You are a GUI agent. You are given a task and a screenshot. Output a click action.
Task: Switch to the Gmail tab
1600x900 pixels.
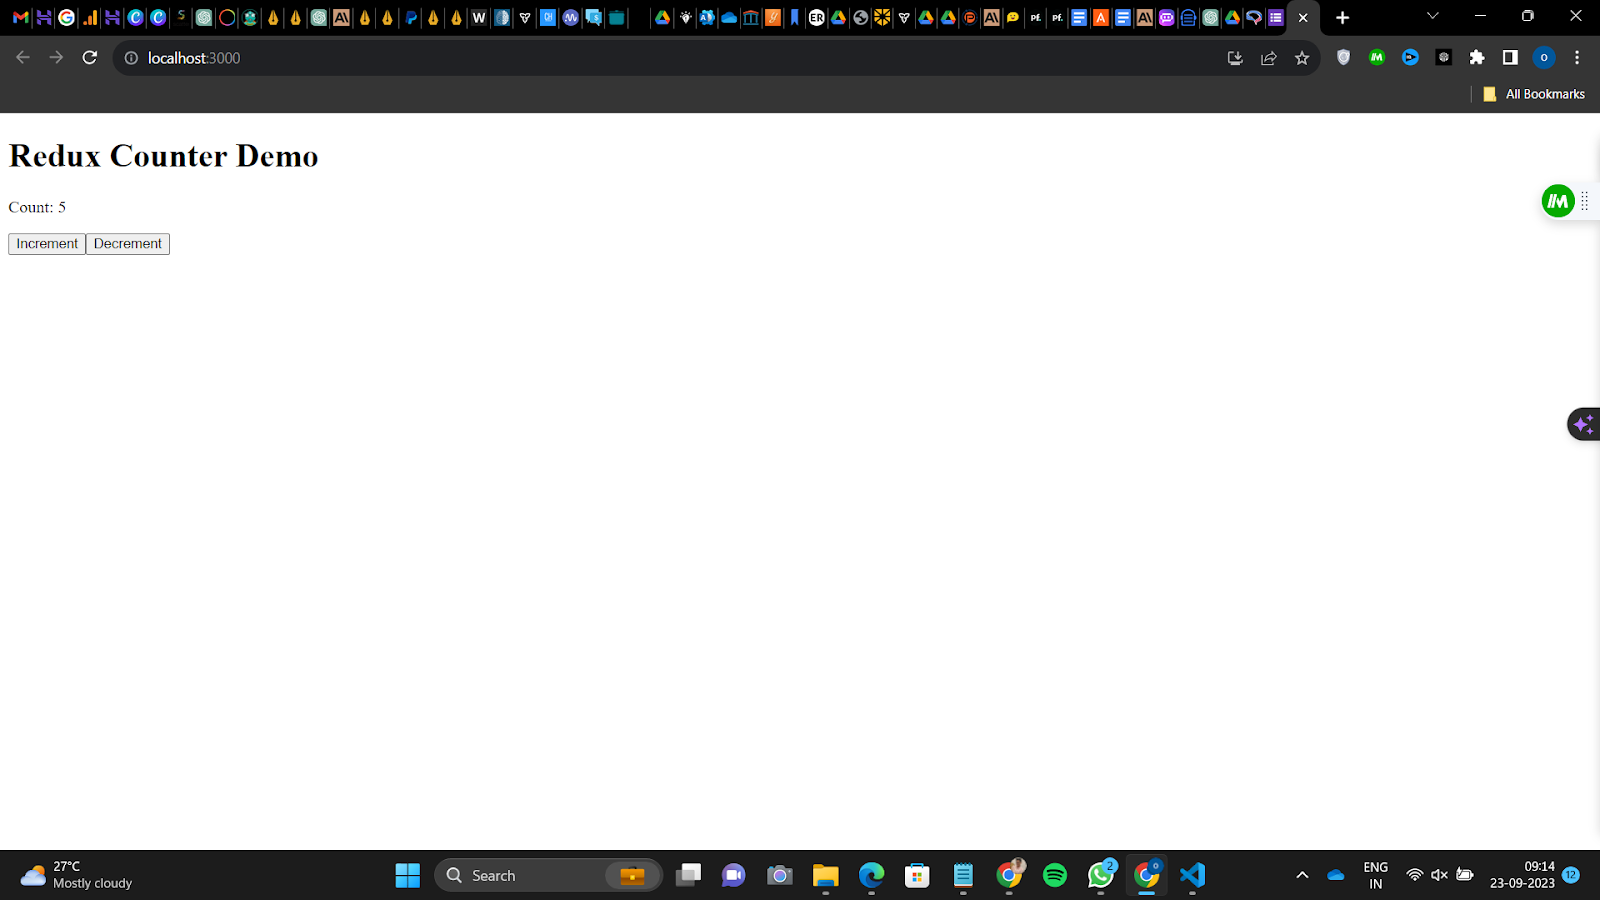point(20,18)
